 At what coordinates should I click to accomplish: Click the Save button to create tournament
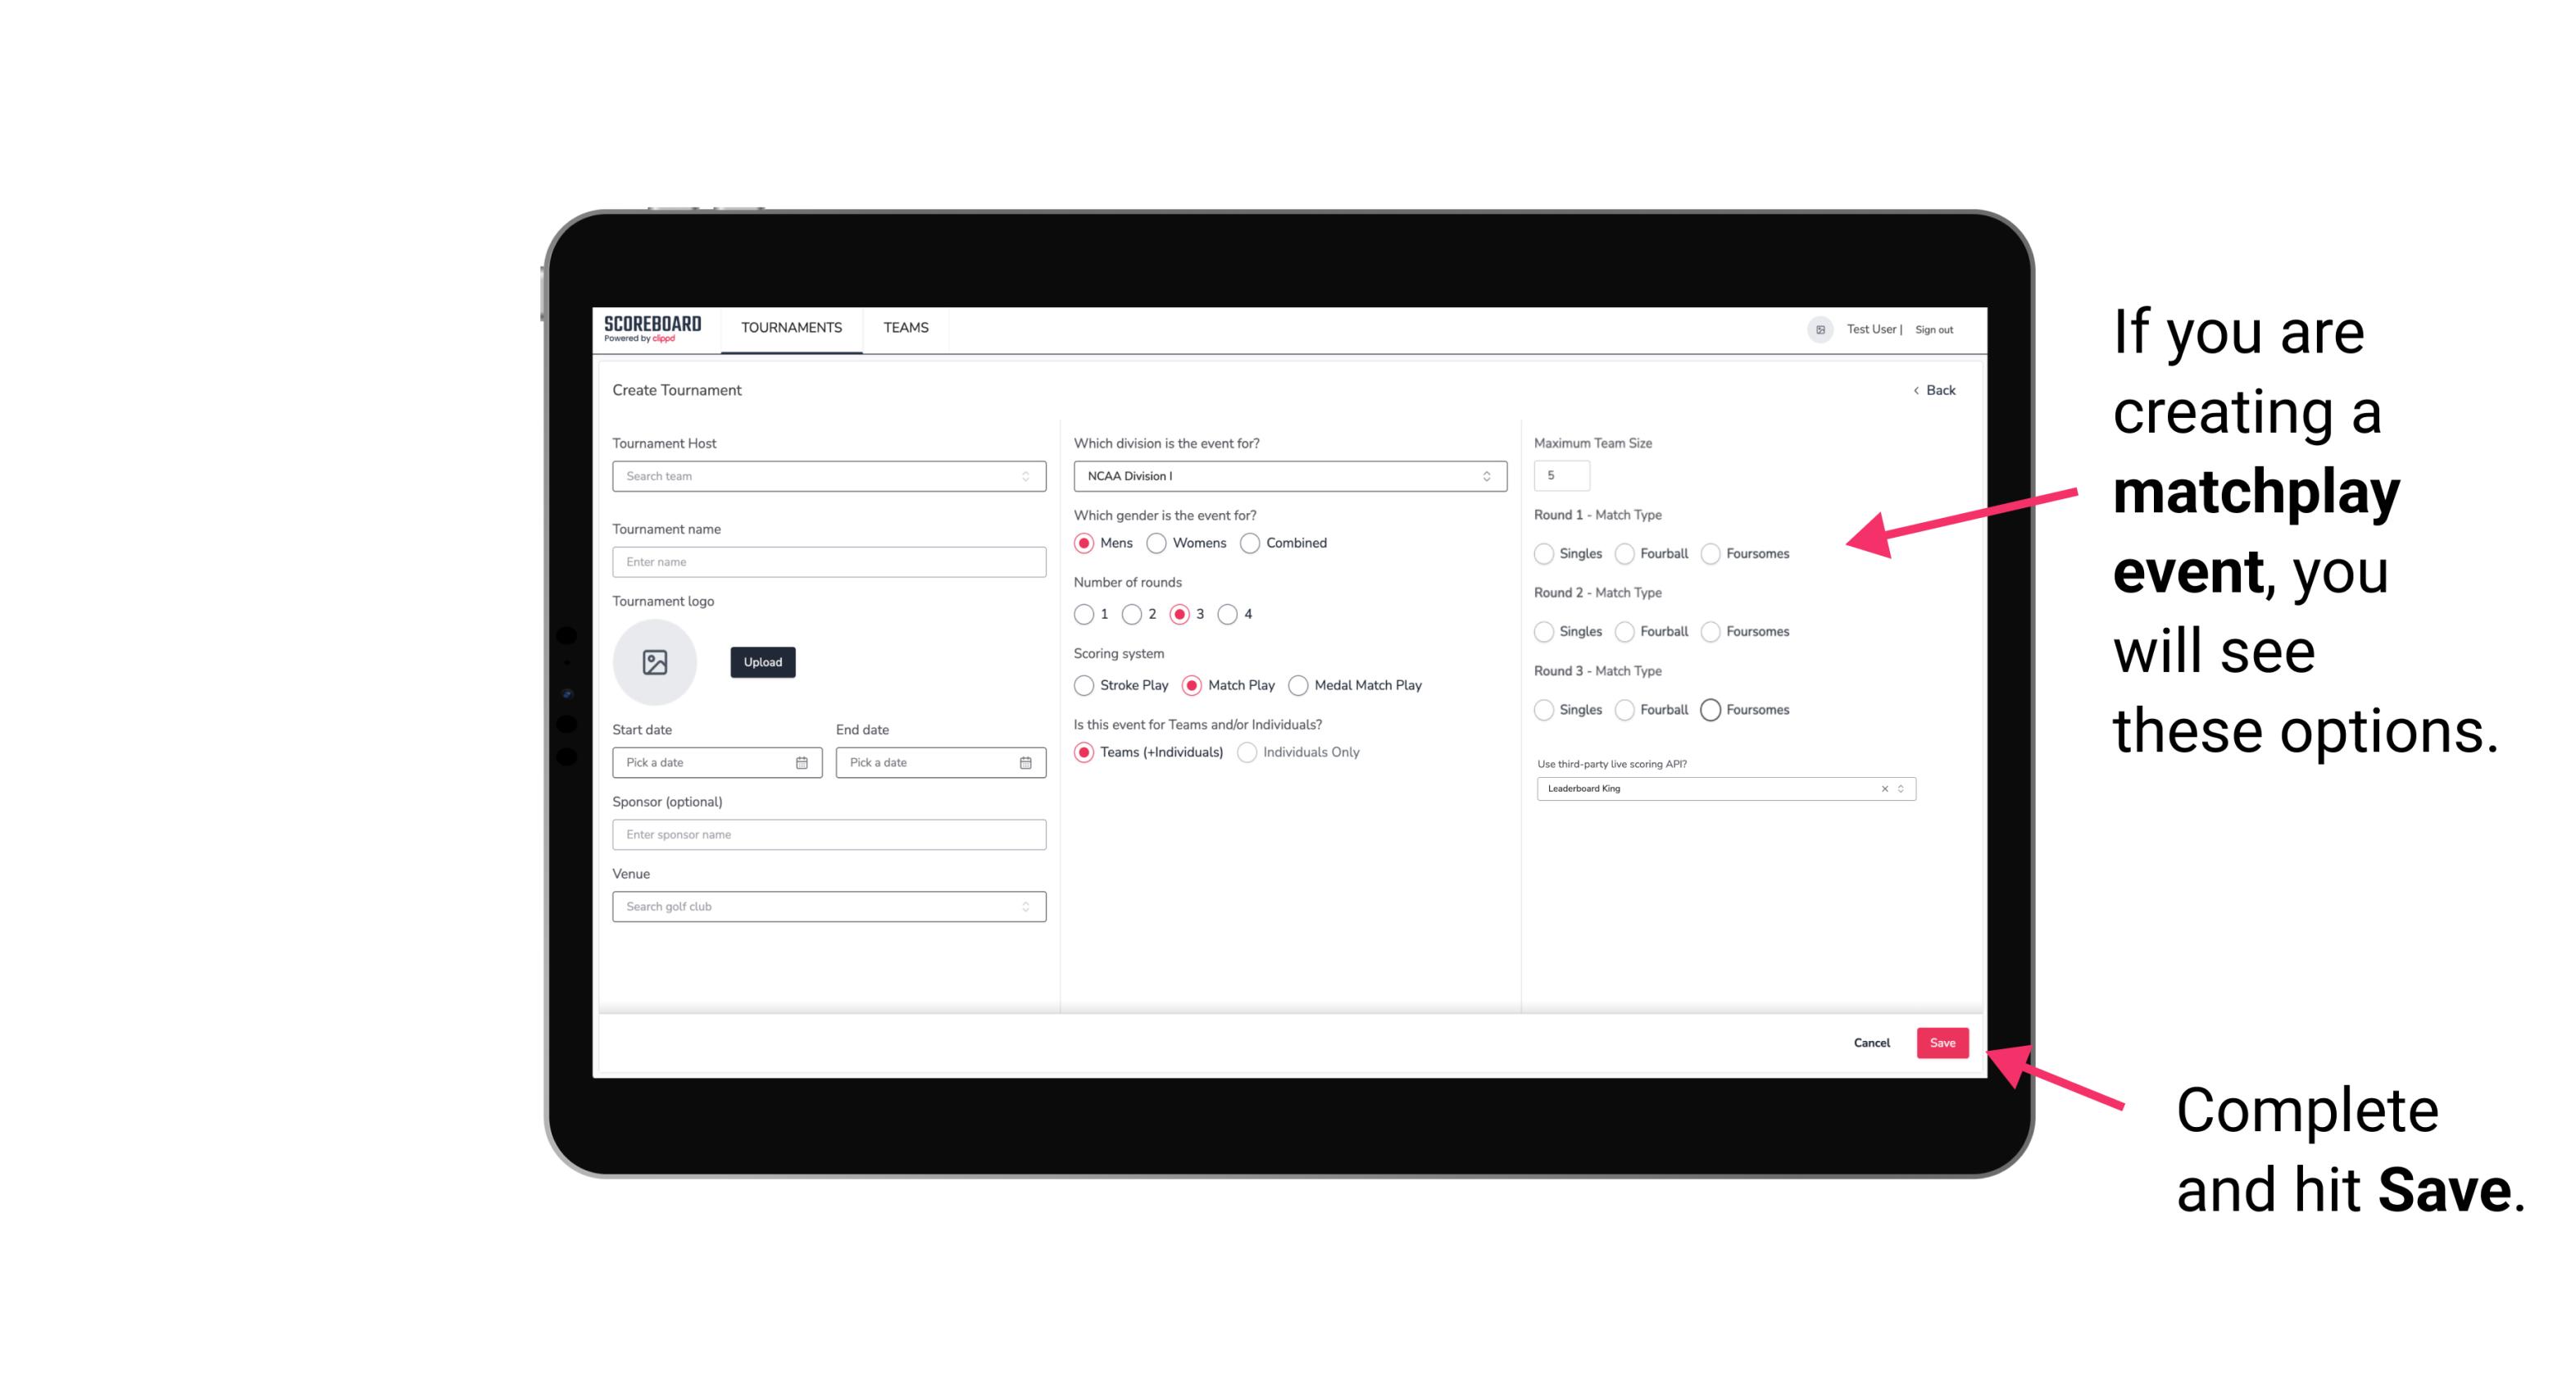1942,1041
